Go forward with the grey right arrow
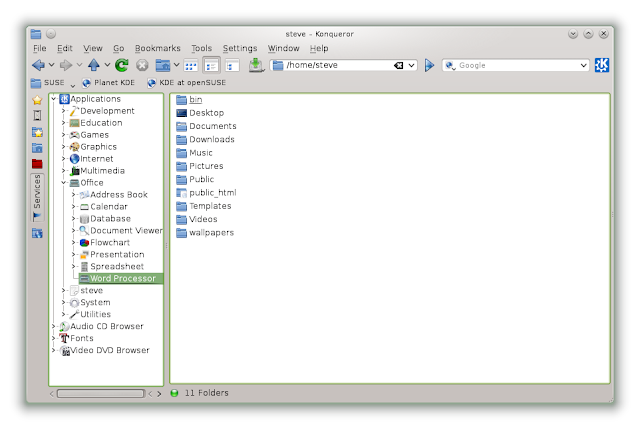The image size is (640, 429). point(66,65)
